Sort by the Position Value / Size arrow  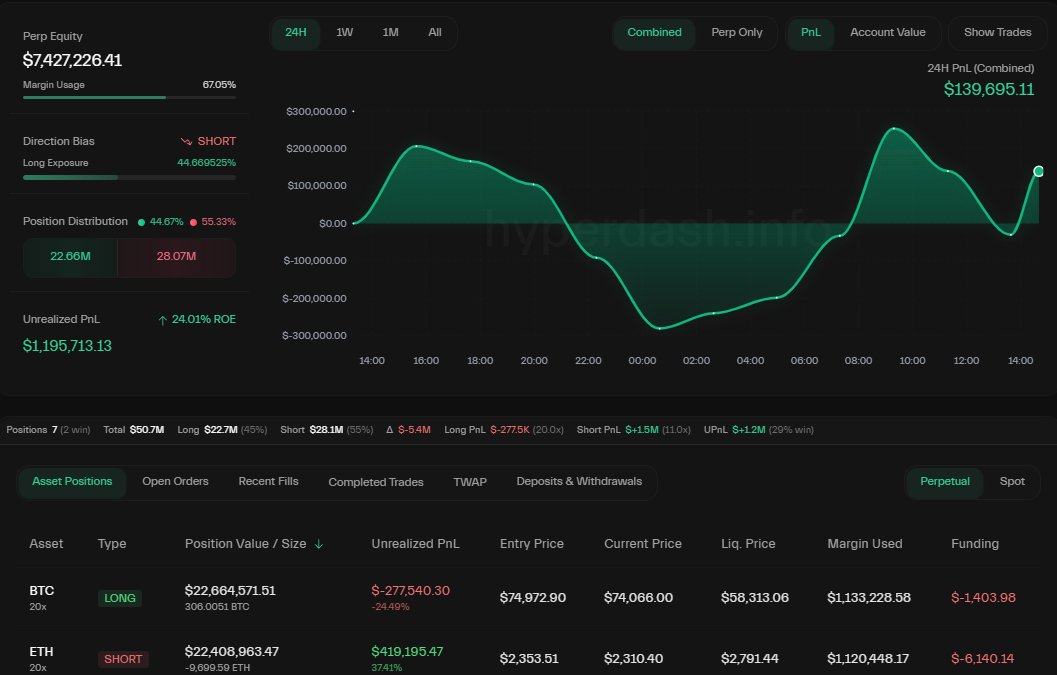click(x=319, y=544)
